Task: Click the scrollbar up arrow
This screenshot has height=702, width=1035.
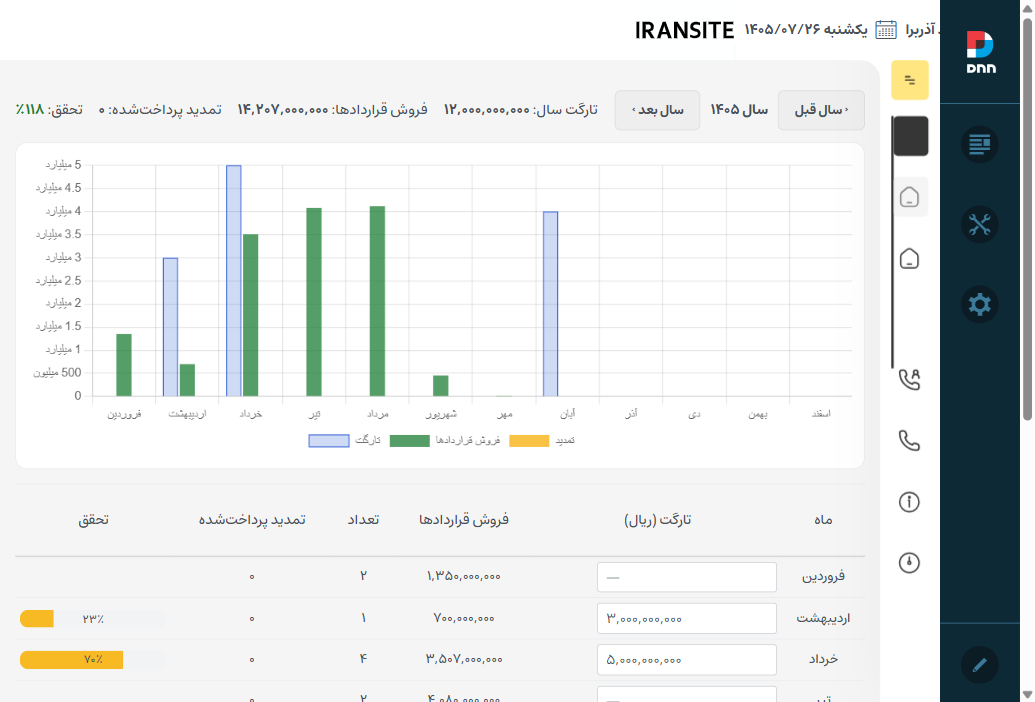Action: [x=1028, y=7]
